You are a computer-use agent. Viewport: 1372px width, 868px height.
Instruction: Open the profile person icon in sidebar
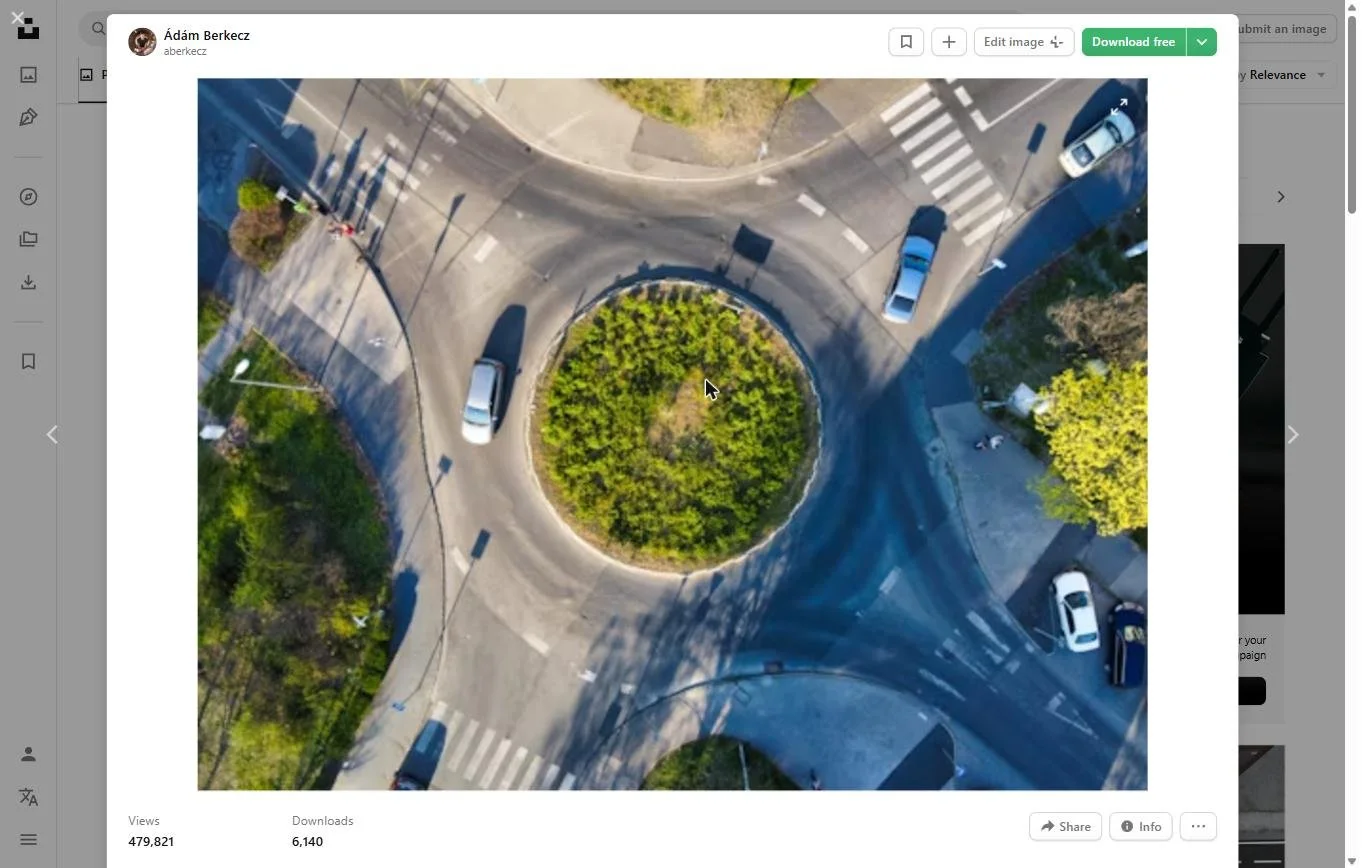coord(29,754)
